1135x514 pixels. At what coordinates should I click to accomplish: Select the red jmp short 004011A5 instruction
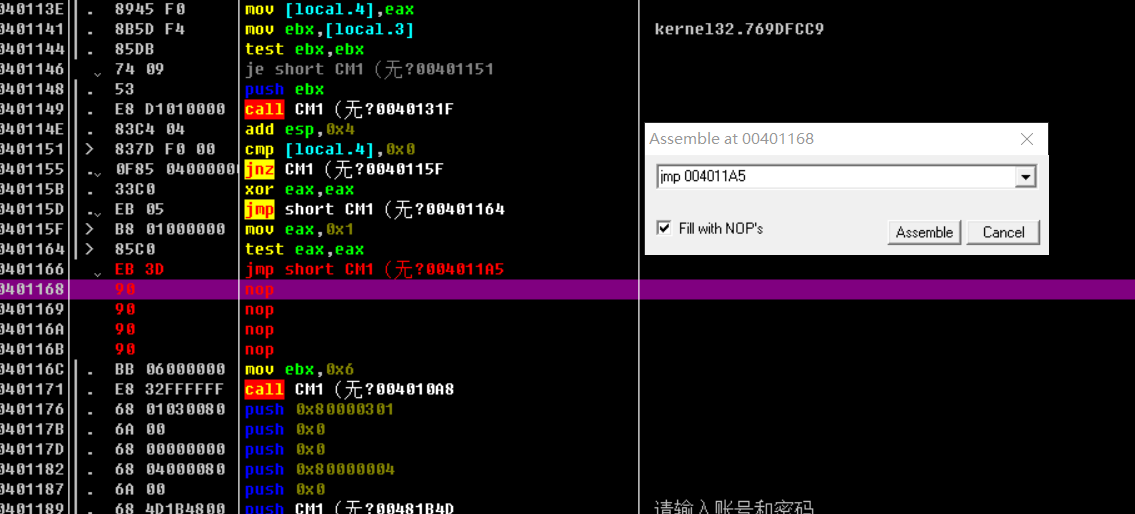point(374,269)
